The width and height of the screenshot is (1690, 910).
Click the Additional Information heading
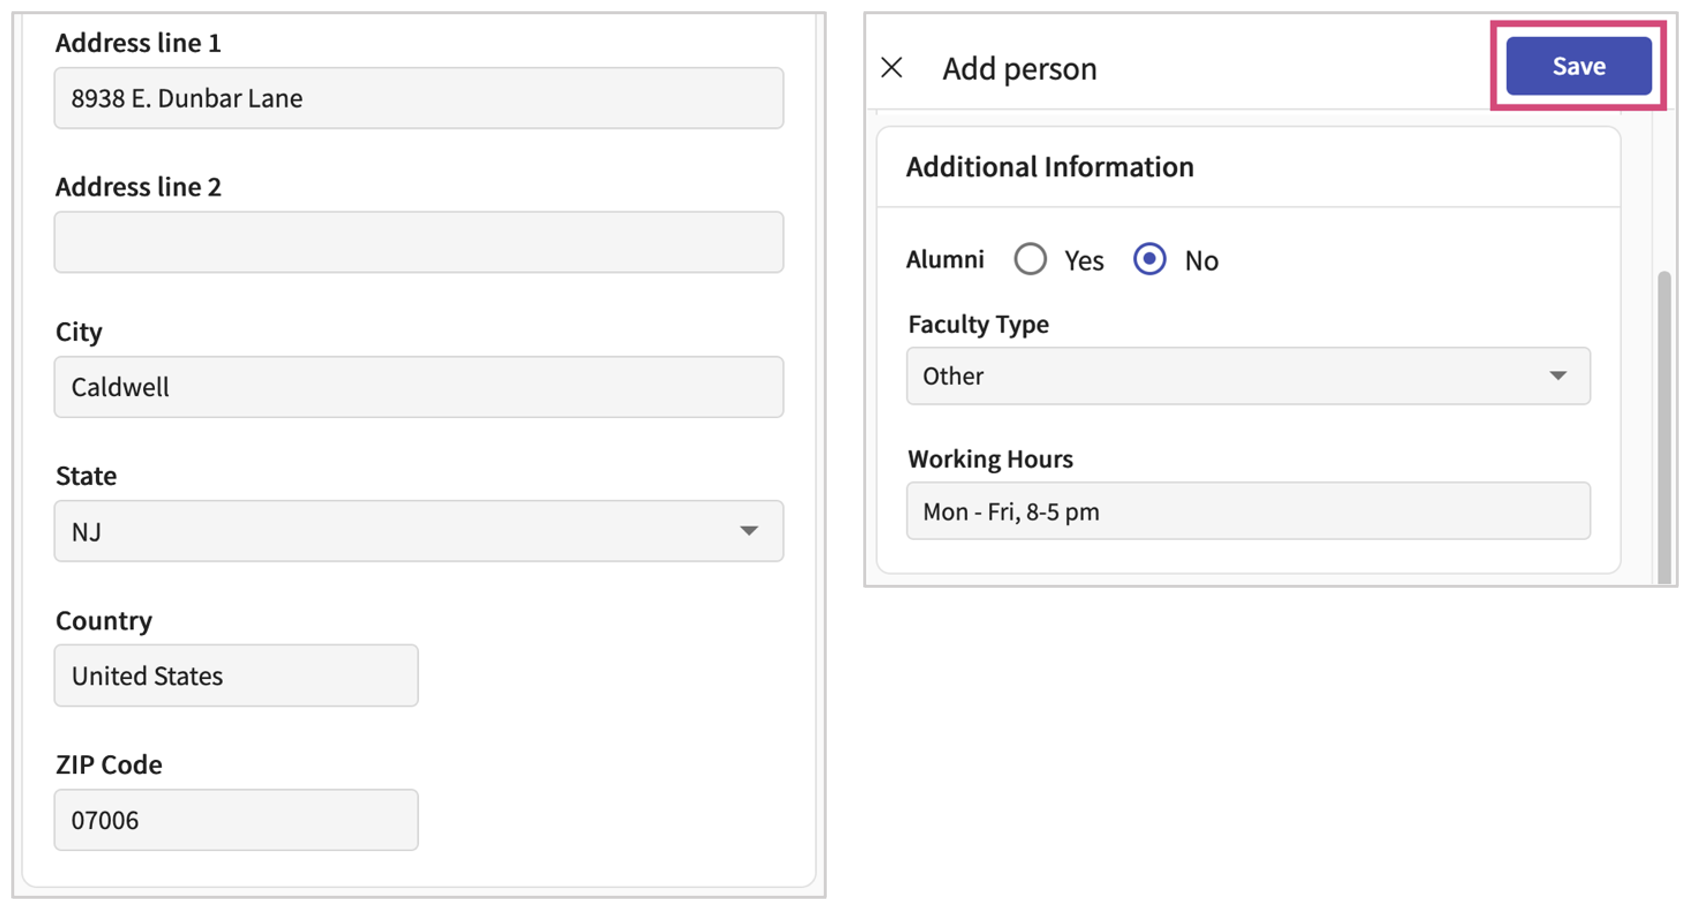click(1050, 166)
